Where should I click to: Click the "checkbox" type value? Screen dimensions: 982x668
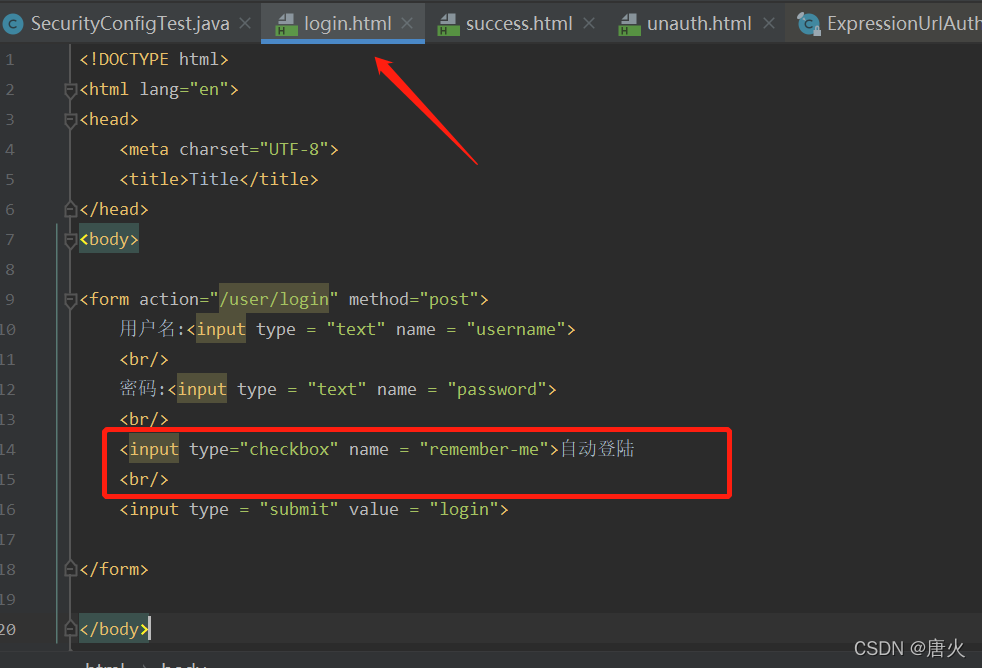(289, 450)
